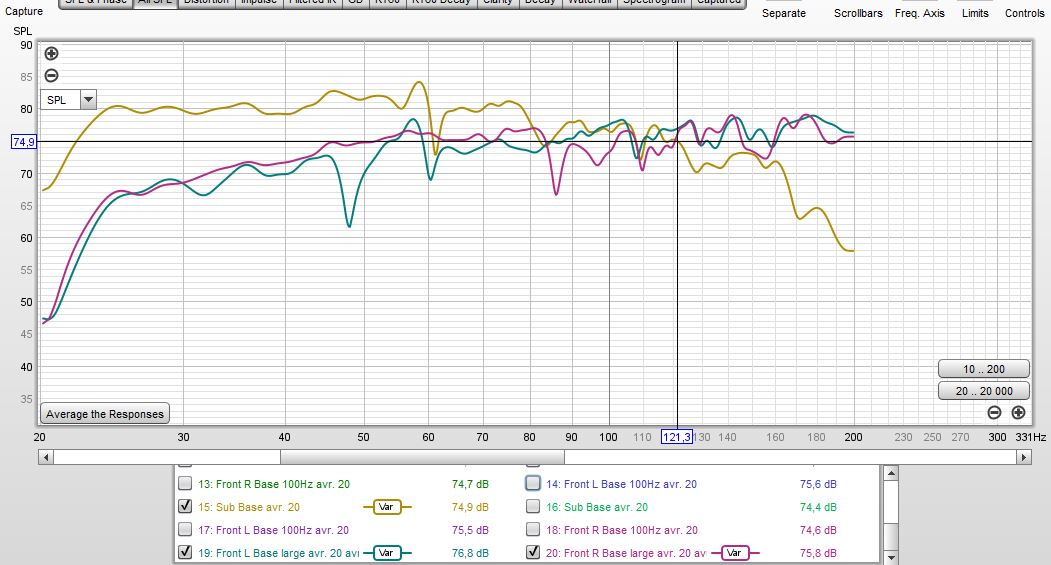Open the Limits toolbar option

975,13
